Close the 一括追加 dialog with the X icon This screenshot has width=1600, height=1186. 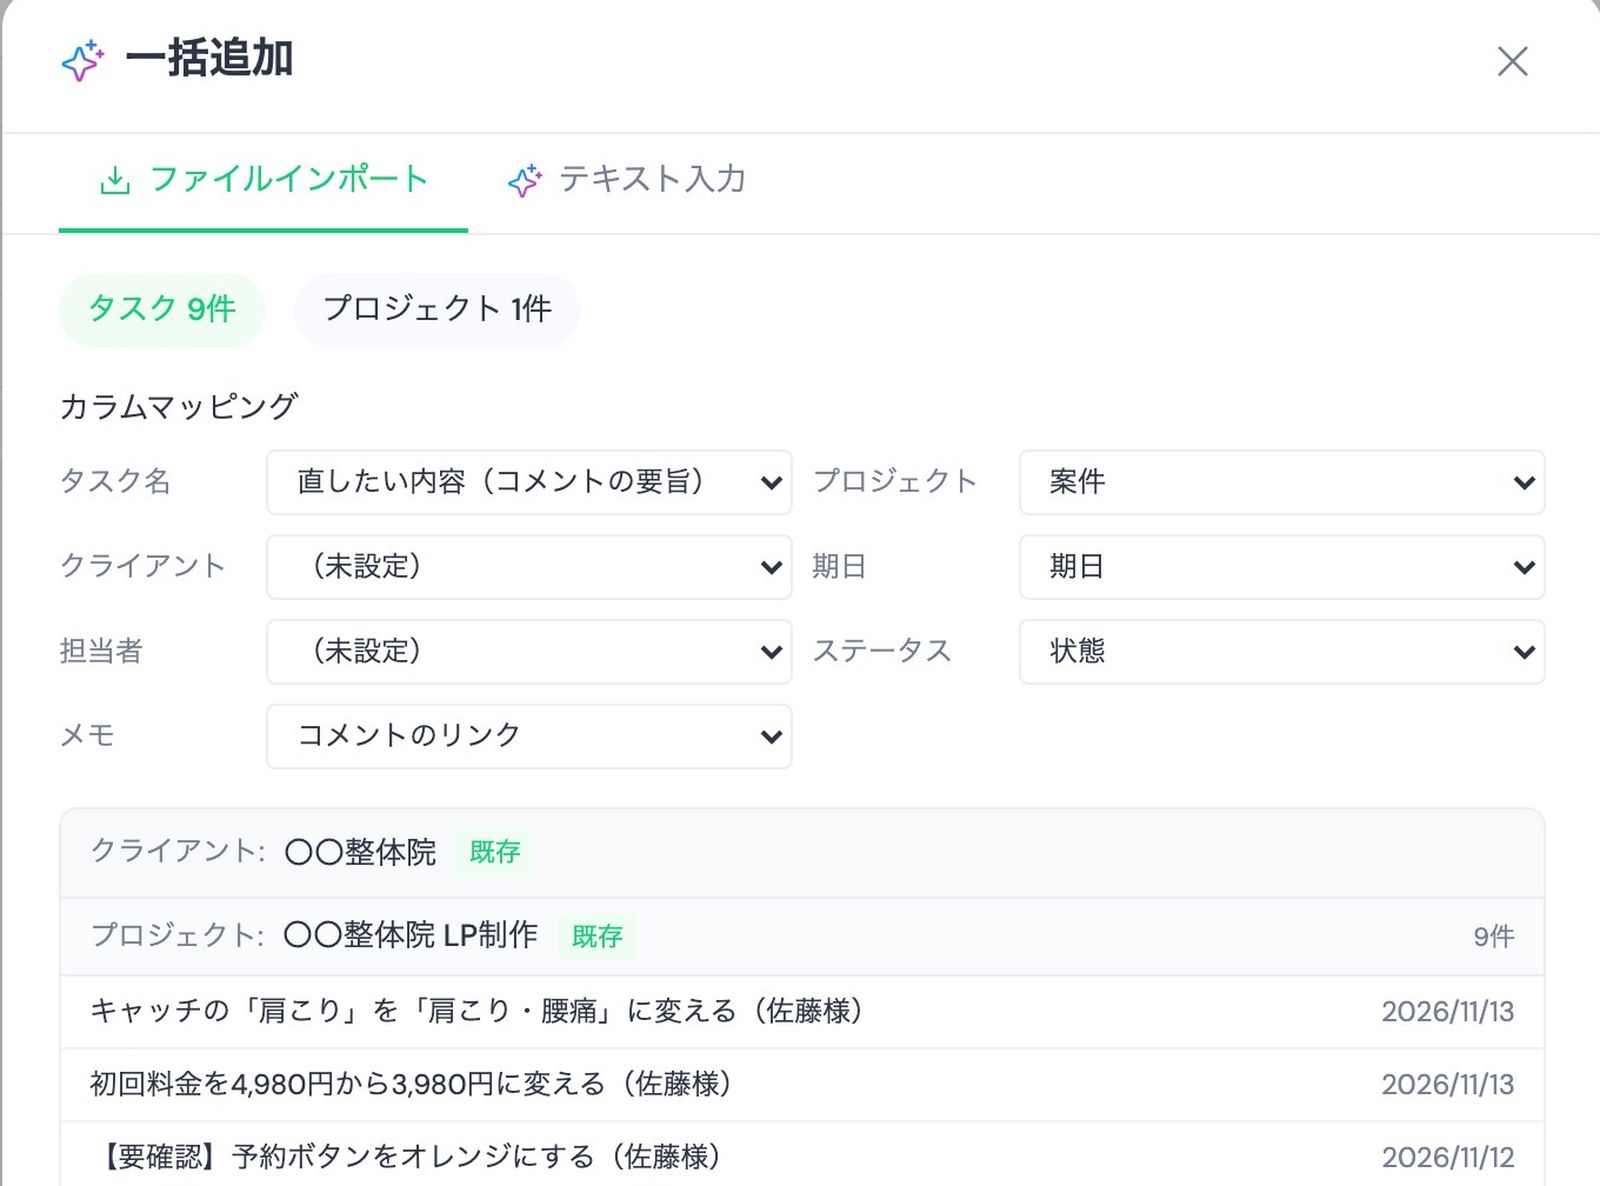[x=1512, y=61]
